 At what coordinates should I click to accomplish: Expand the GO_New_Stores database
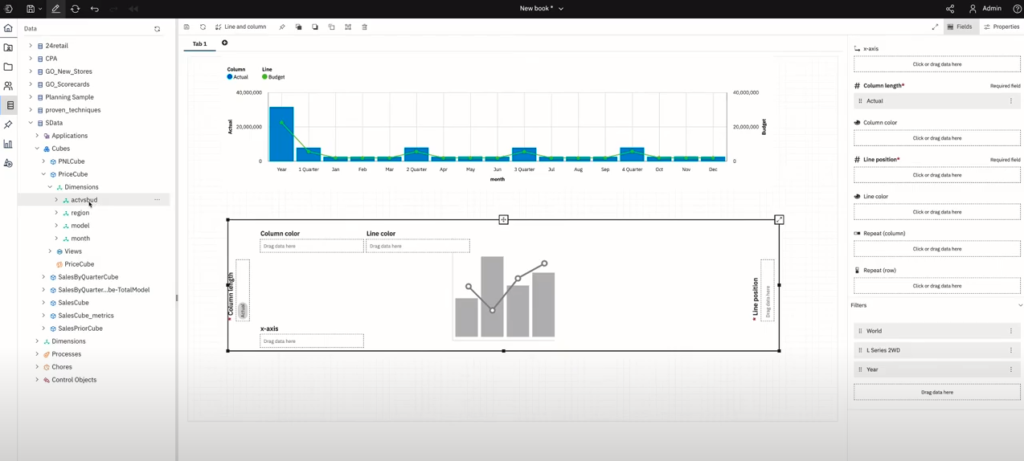tap(30, 71)
